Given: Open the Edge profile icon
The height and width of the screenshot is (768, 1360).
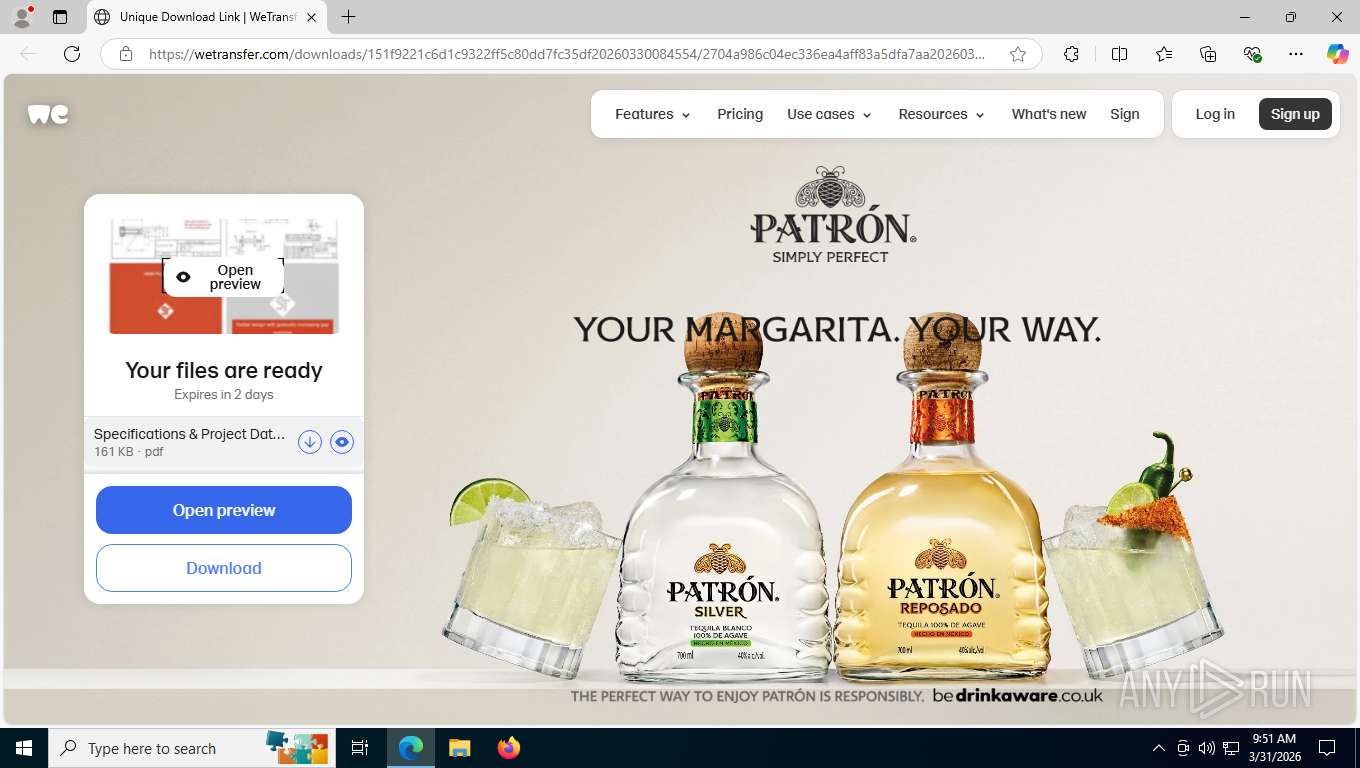Looking at the screenshot, I should 22,17.
